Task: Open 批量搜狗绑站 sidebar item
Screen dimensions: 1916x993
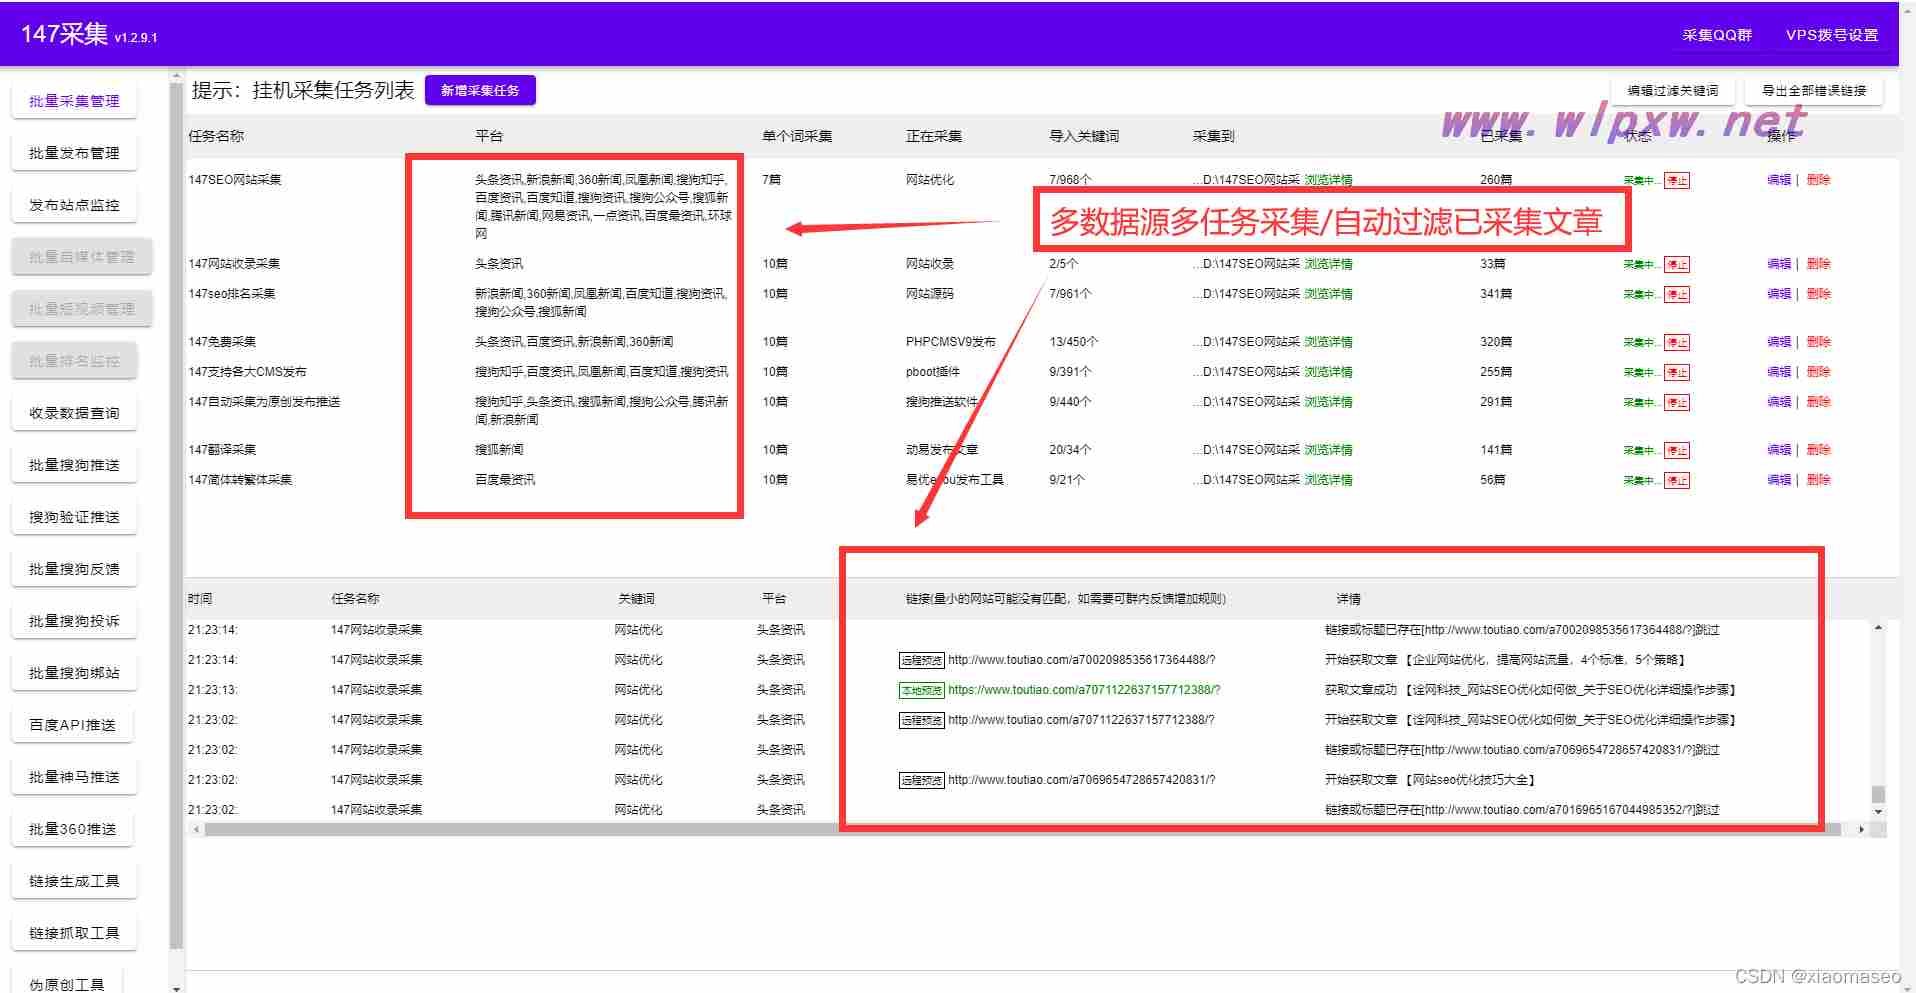Action: point(74,673)
